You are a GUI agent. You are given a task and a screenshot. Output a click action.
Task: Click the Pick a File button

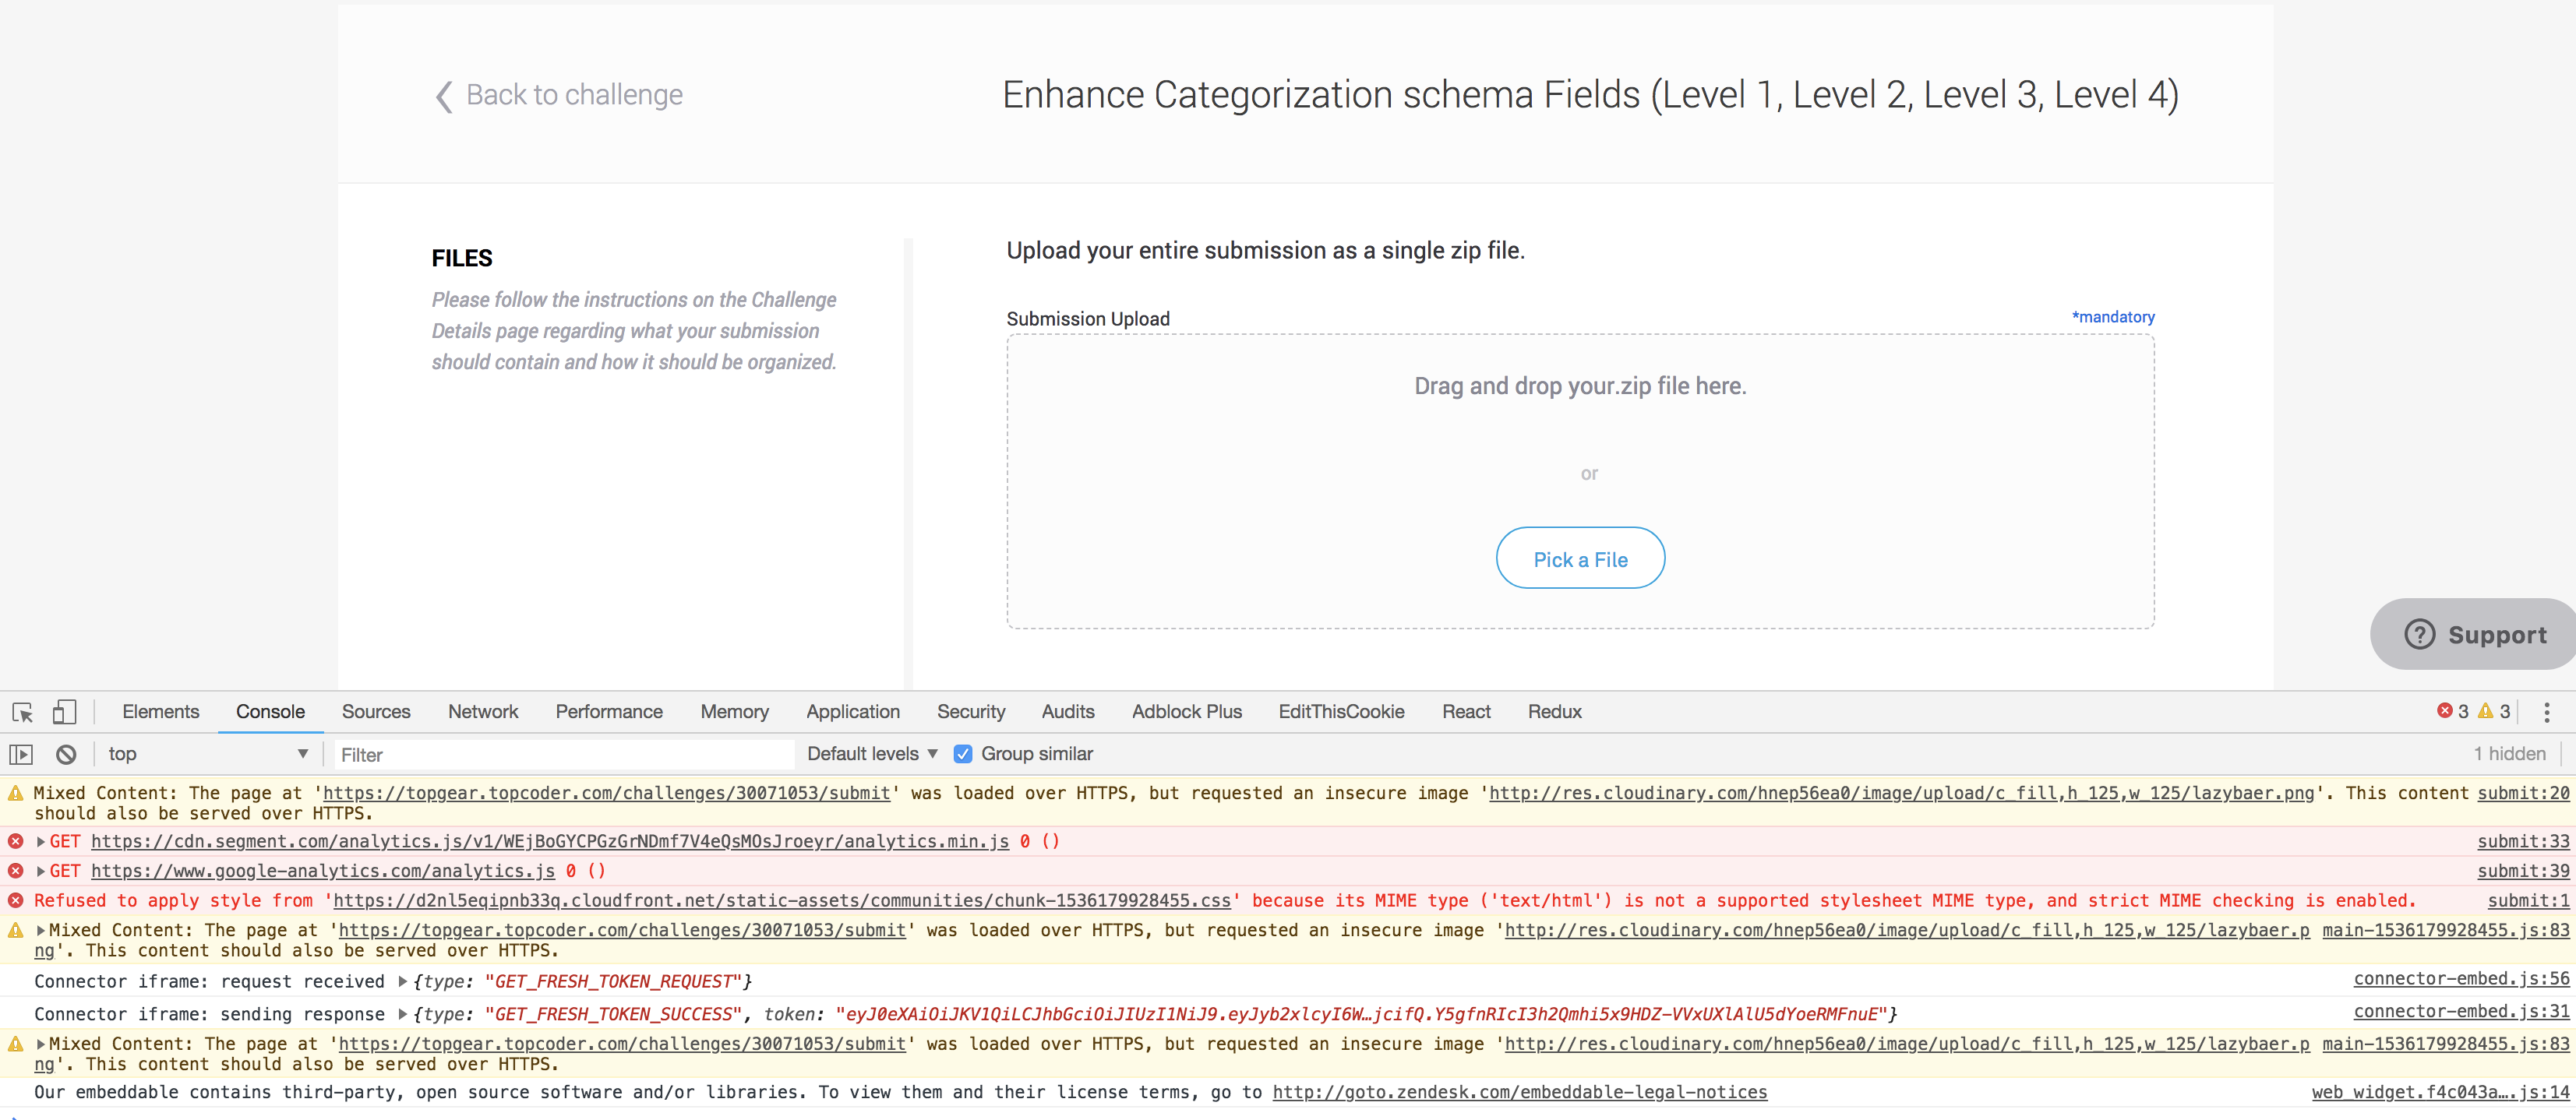(1579, 558)
